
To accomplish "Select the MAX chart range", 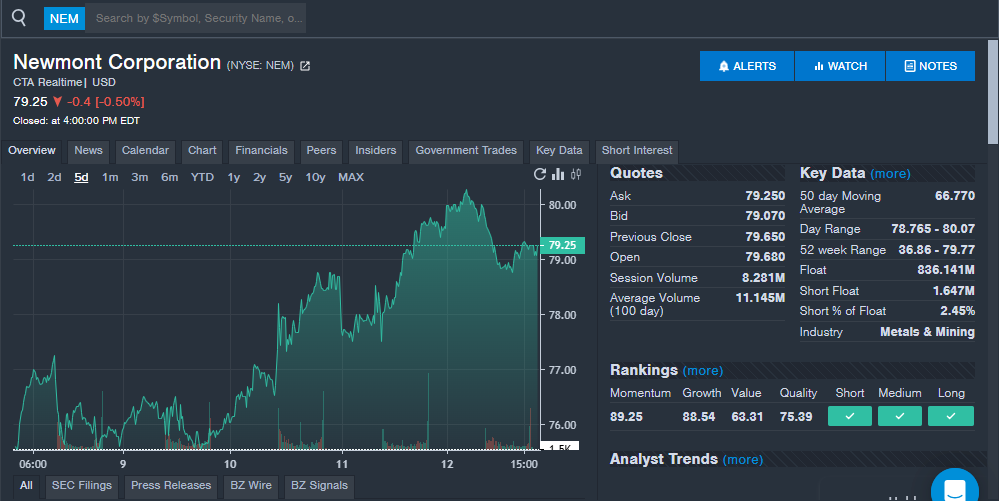I will click(351, 177).
